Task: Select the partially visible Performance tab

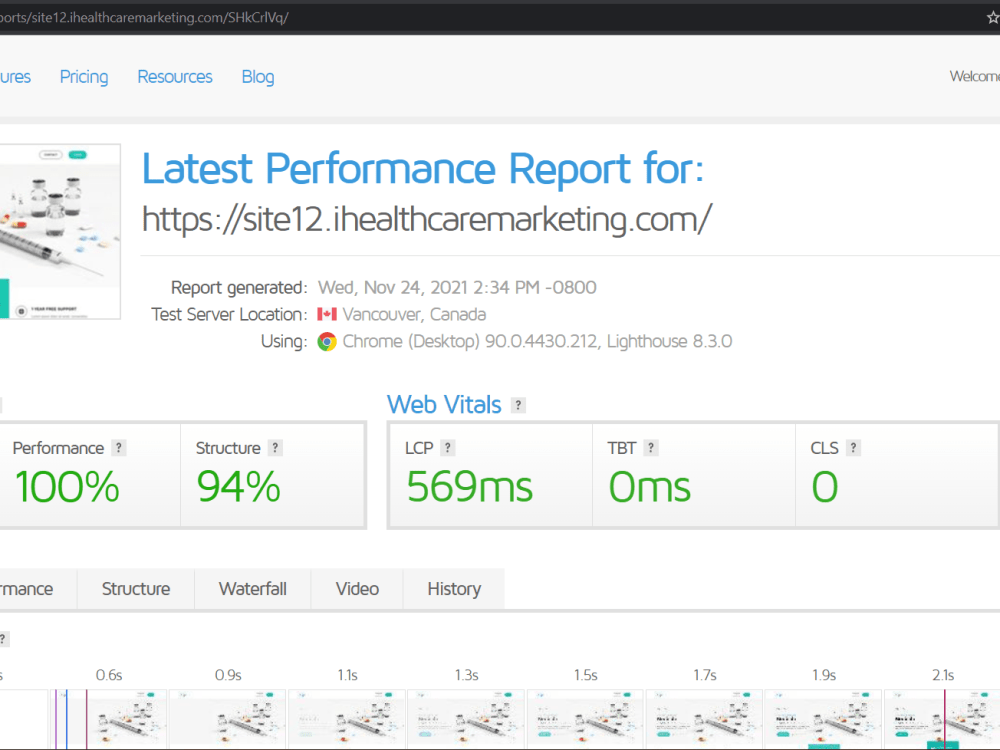Action: [38, 589]
